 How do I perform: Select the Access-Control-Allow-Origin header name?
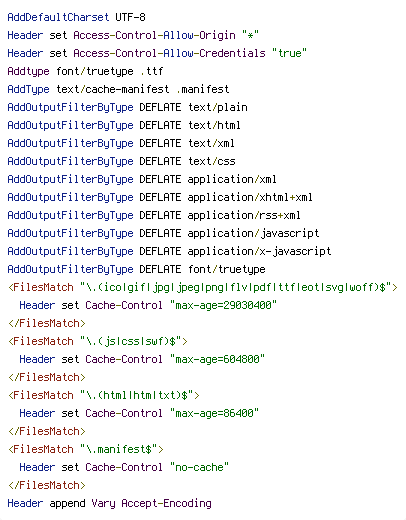(x=154, y=35)
